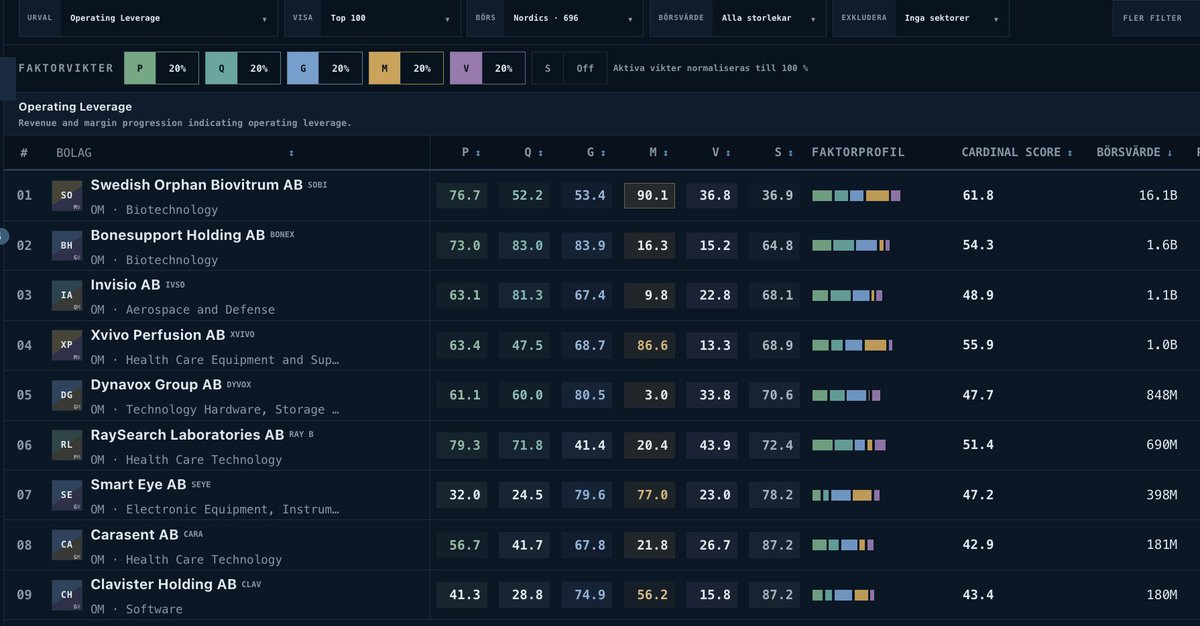The width and height of the screenshot is (1200, 626).
Task: Sort by the G column header
Action: 597,152
